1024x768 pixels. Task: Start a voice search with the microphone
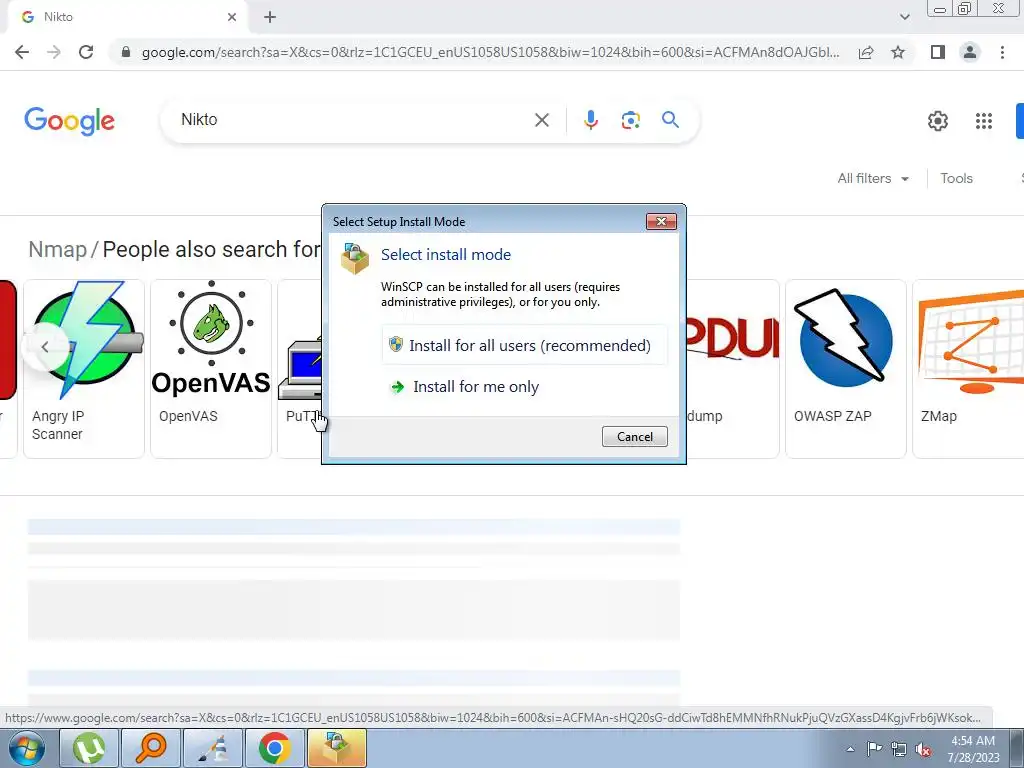tap(590, 120)
